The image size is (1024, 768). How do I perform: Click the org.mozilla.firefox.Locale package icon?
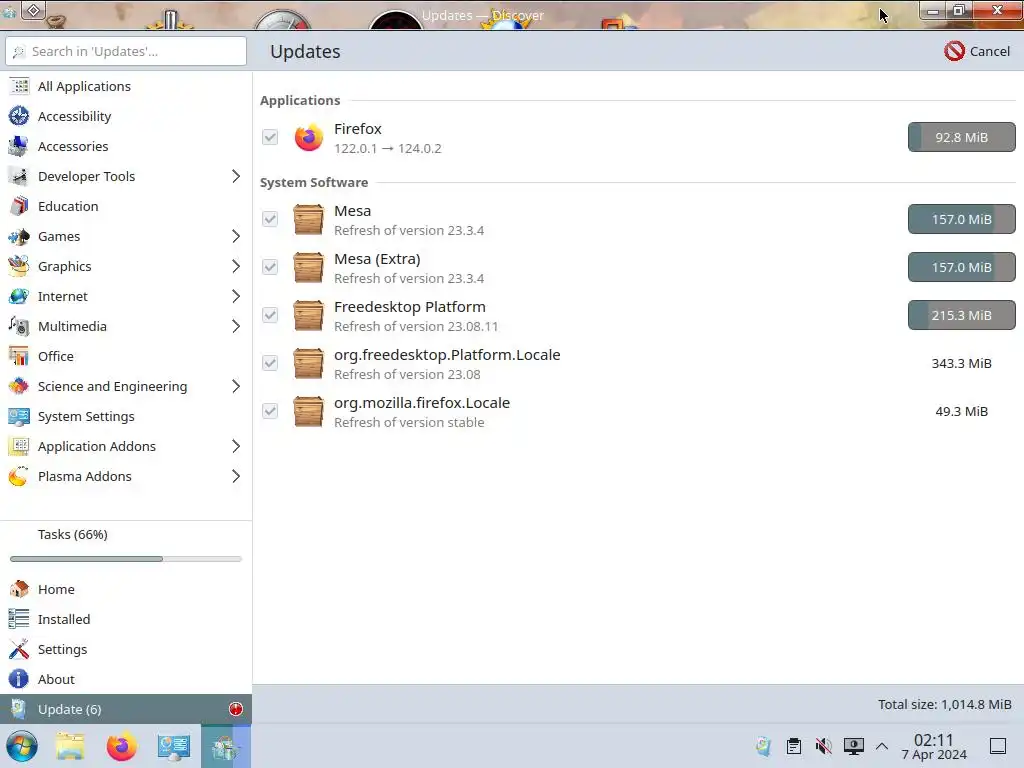tap(308, 411)
